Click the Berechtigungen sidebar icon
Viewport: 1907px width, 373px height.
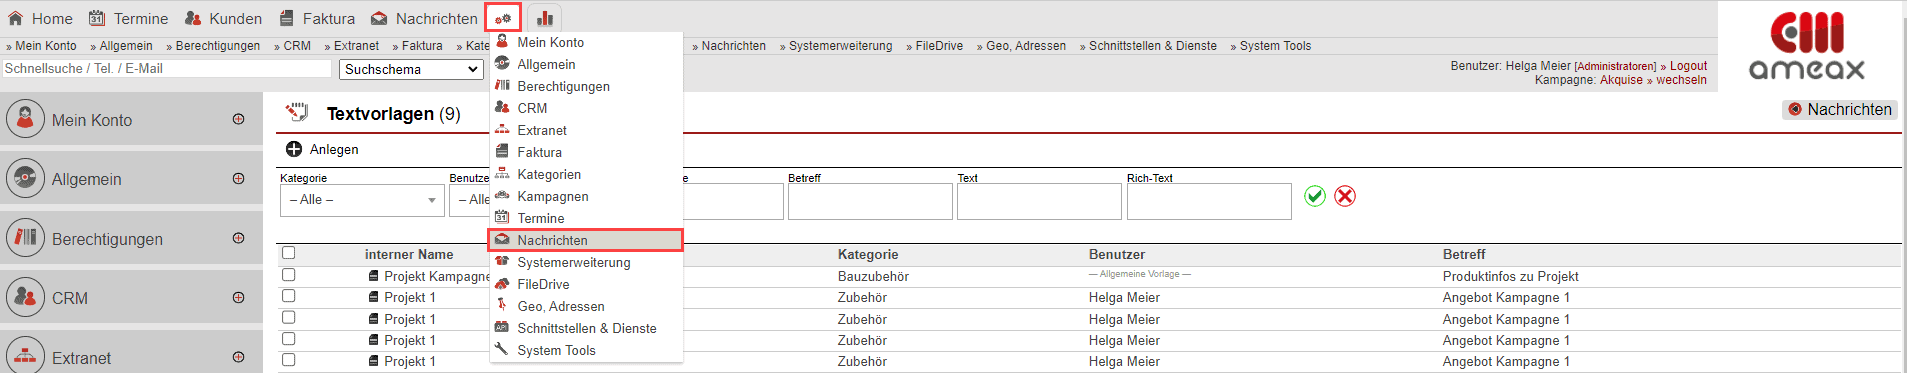[26, 238]
